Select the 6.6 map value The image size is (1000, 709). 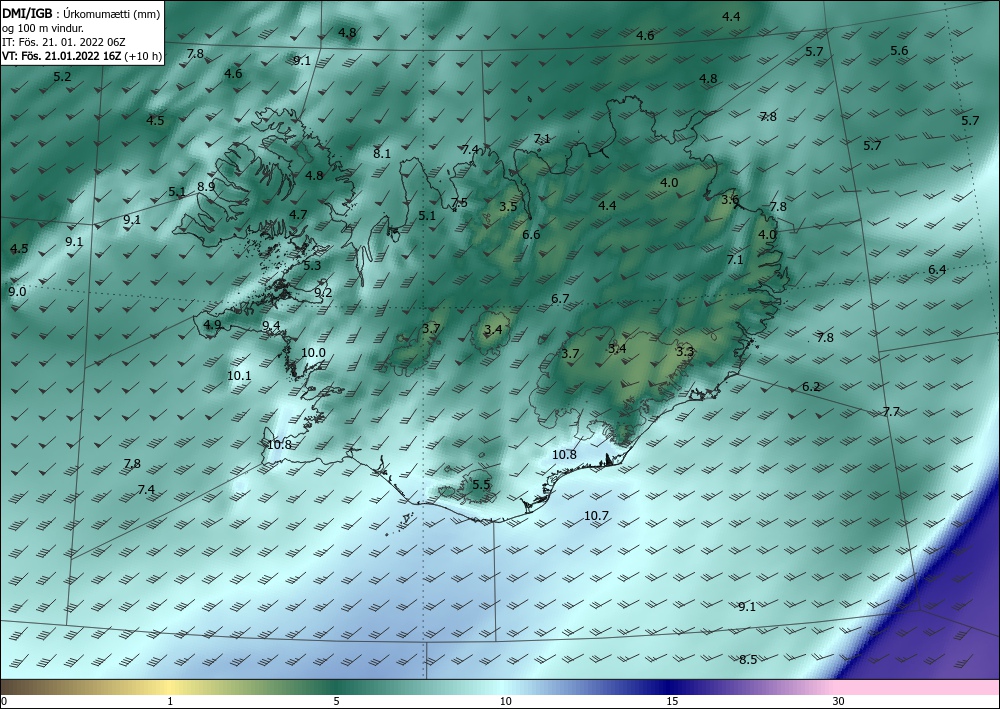pos(531,235)
